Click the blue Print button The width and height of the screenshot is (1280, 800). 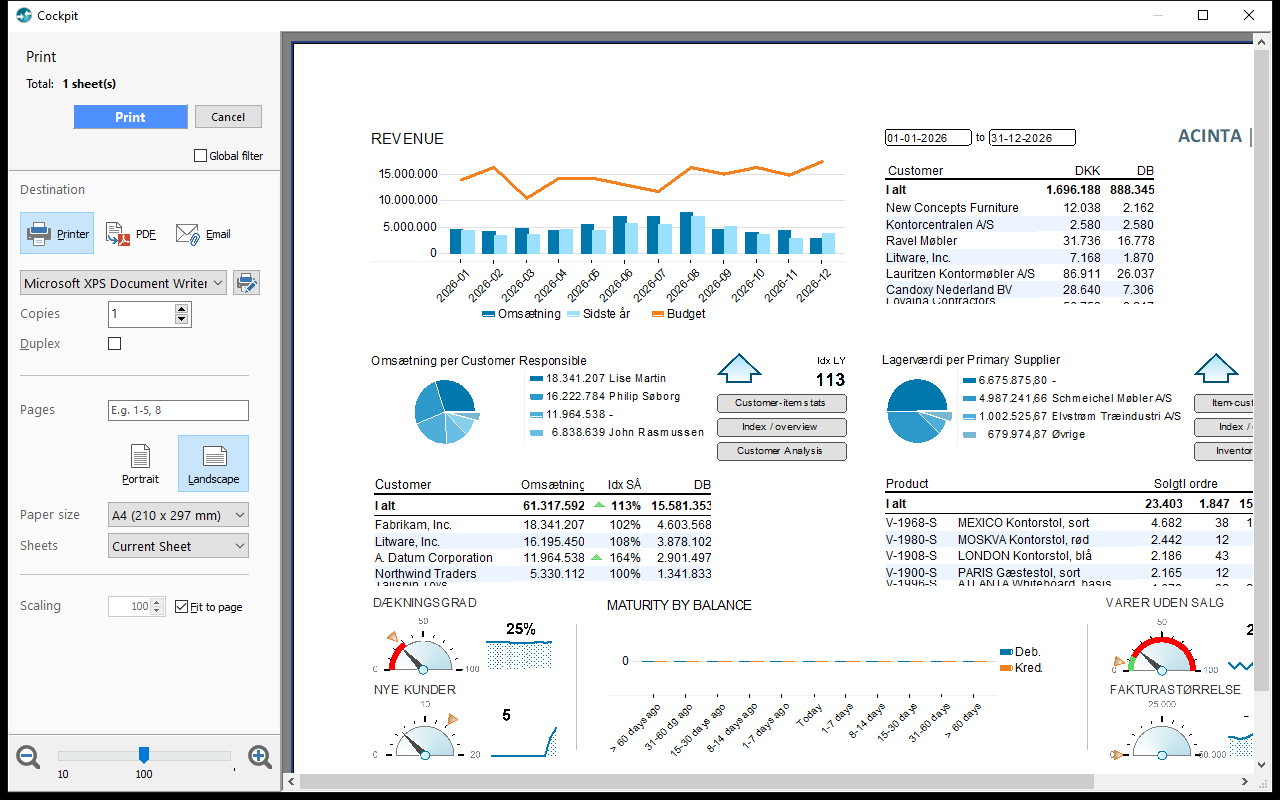(130, 117)
